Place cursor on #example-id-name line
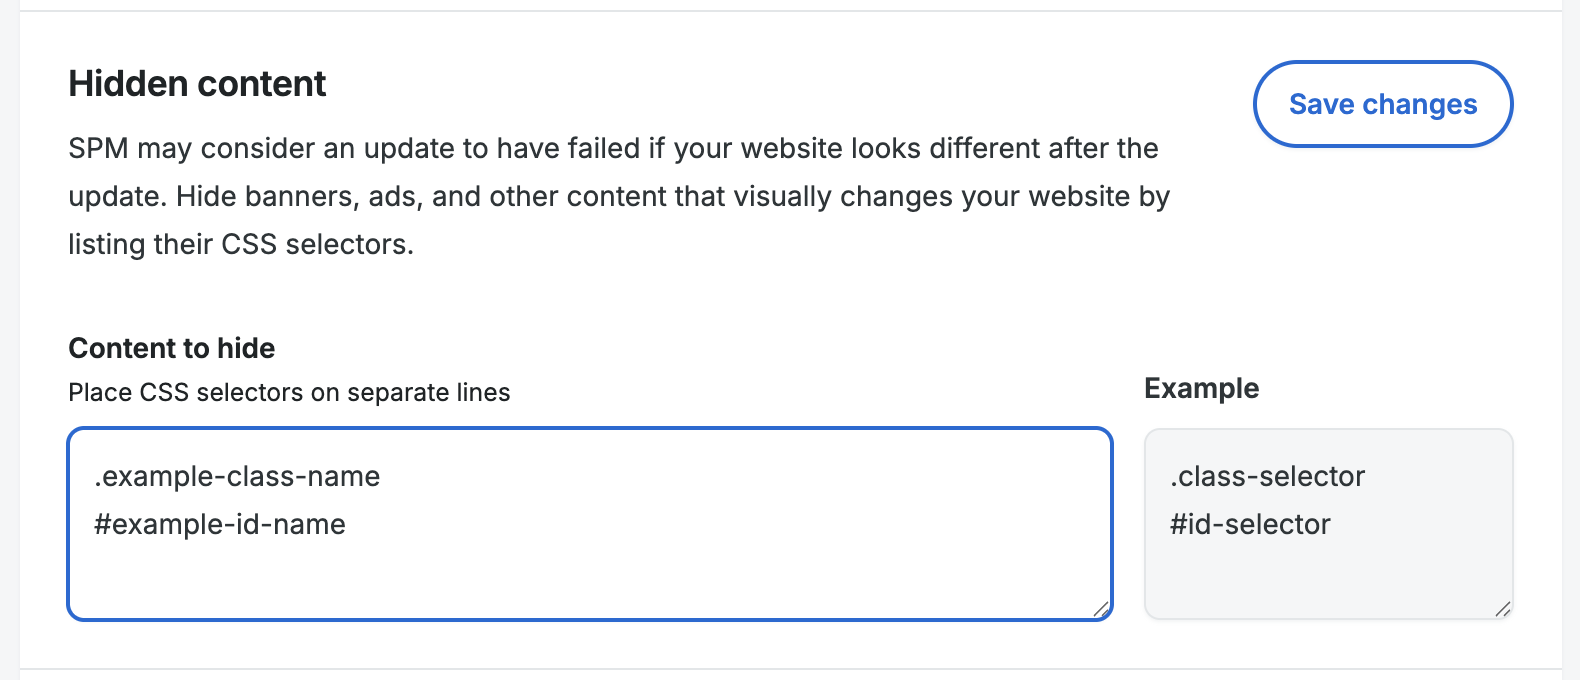Screen dimensions: 1580x680 [x=220, y=524]
